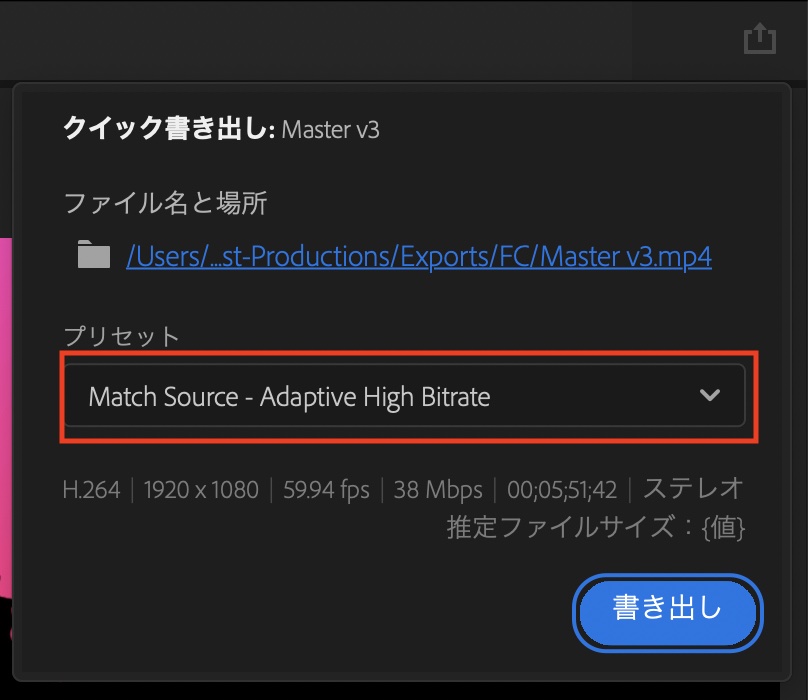Click the folder icon beside the file path

coord(94,254)
